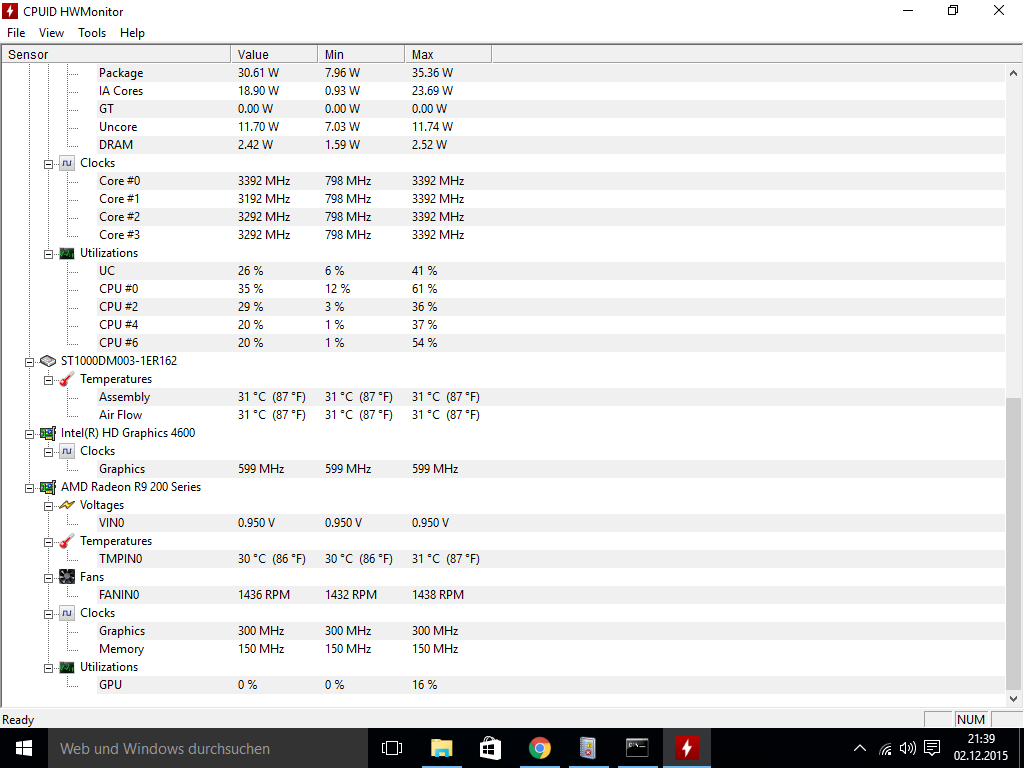Collapse the AMD Radeon Voltages node

48,506
